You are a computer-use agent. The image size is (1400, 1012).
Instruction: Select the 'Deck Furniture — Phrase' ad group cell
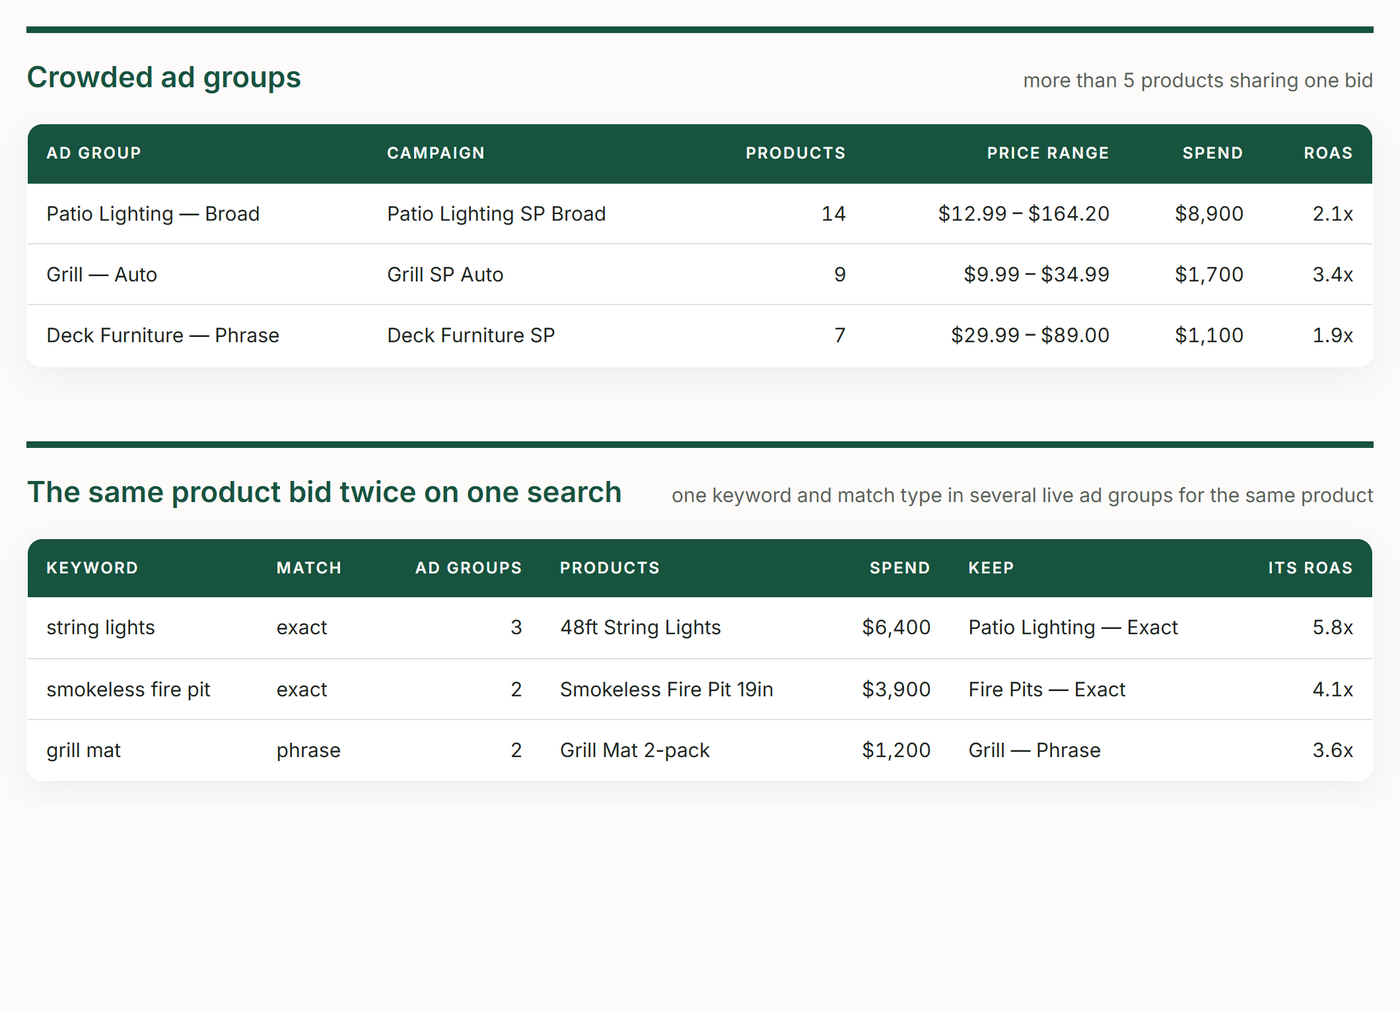pyautogui.click(x=163, y=336)
